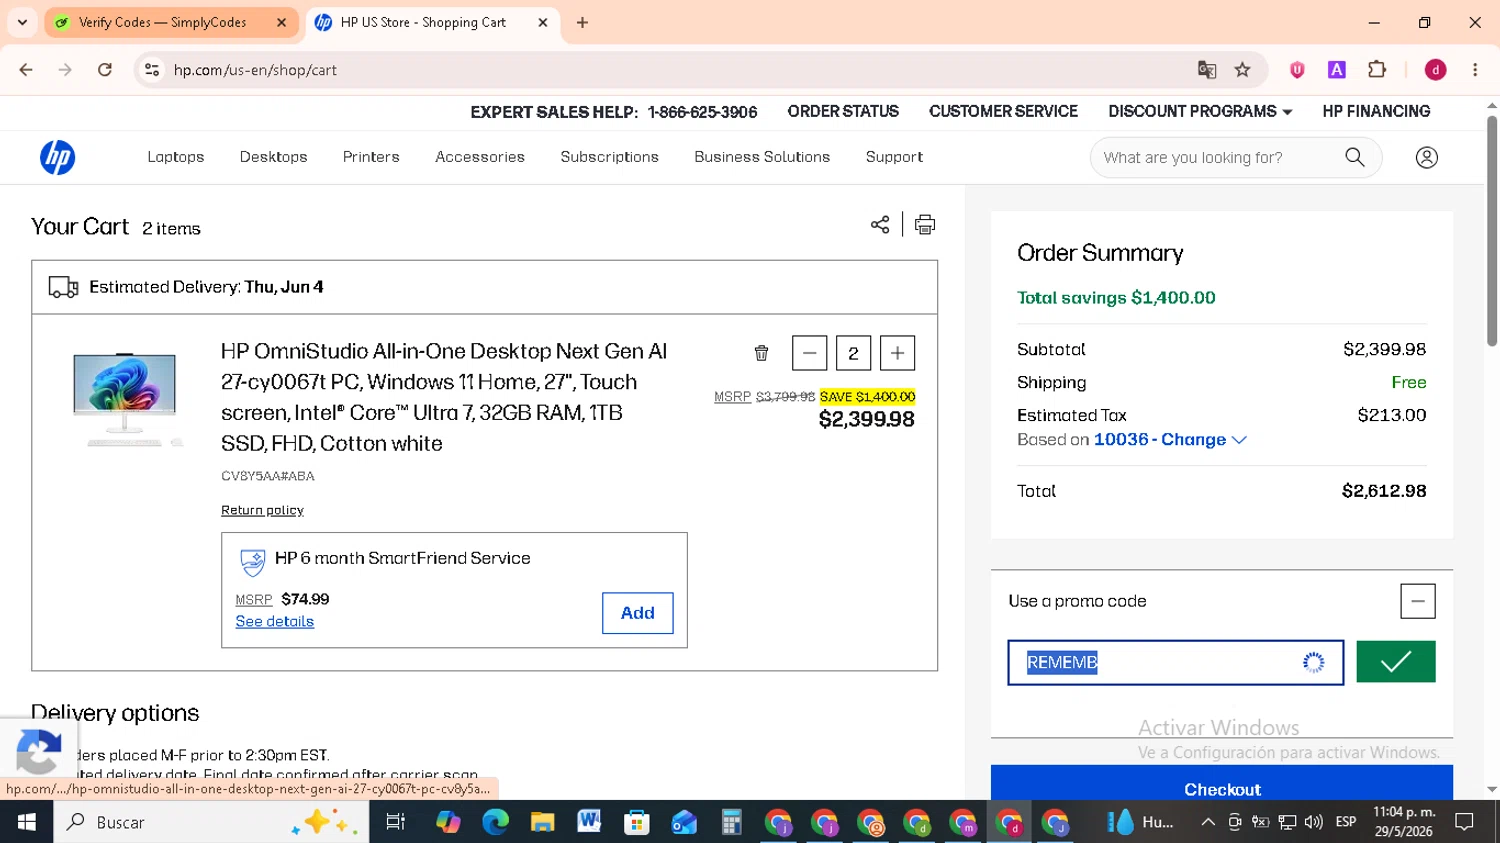Increase quantity with plus button
Screen dimensions: 1500x843
click(897, 353)
